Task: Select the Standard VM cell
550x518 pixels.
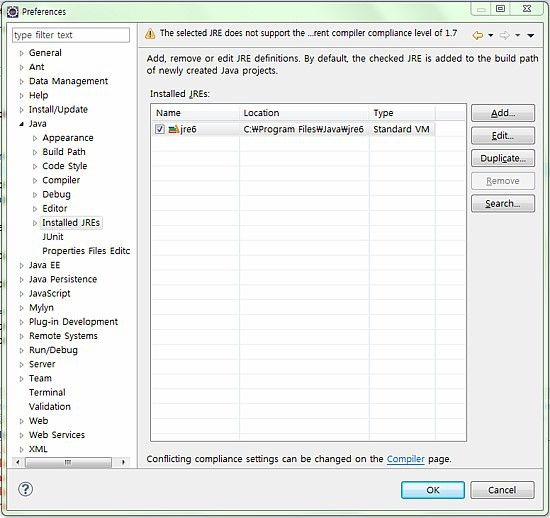Action: click(x=402, y=129)
